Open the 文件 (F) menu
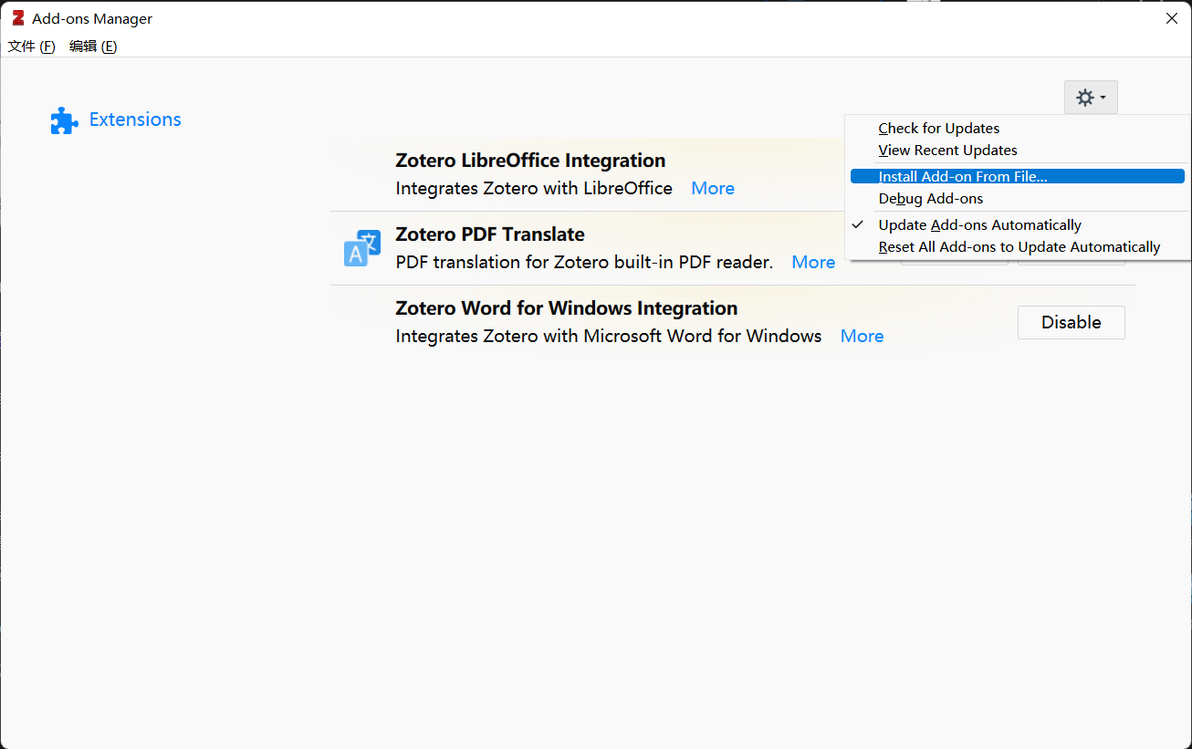Screen dimensions: 1192x749 pyautogui.click(x=31, y=46)
